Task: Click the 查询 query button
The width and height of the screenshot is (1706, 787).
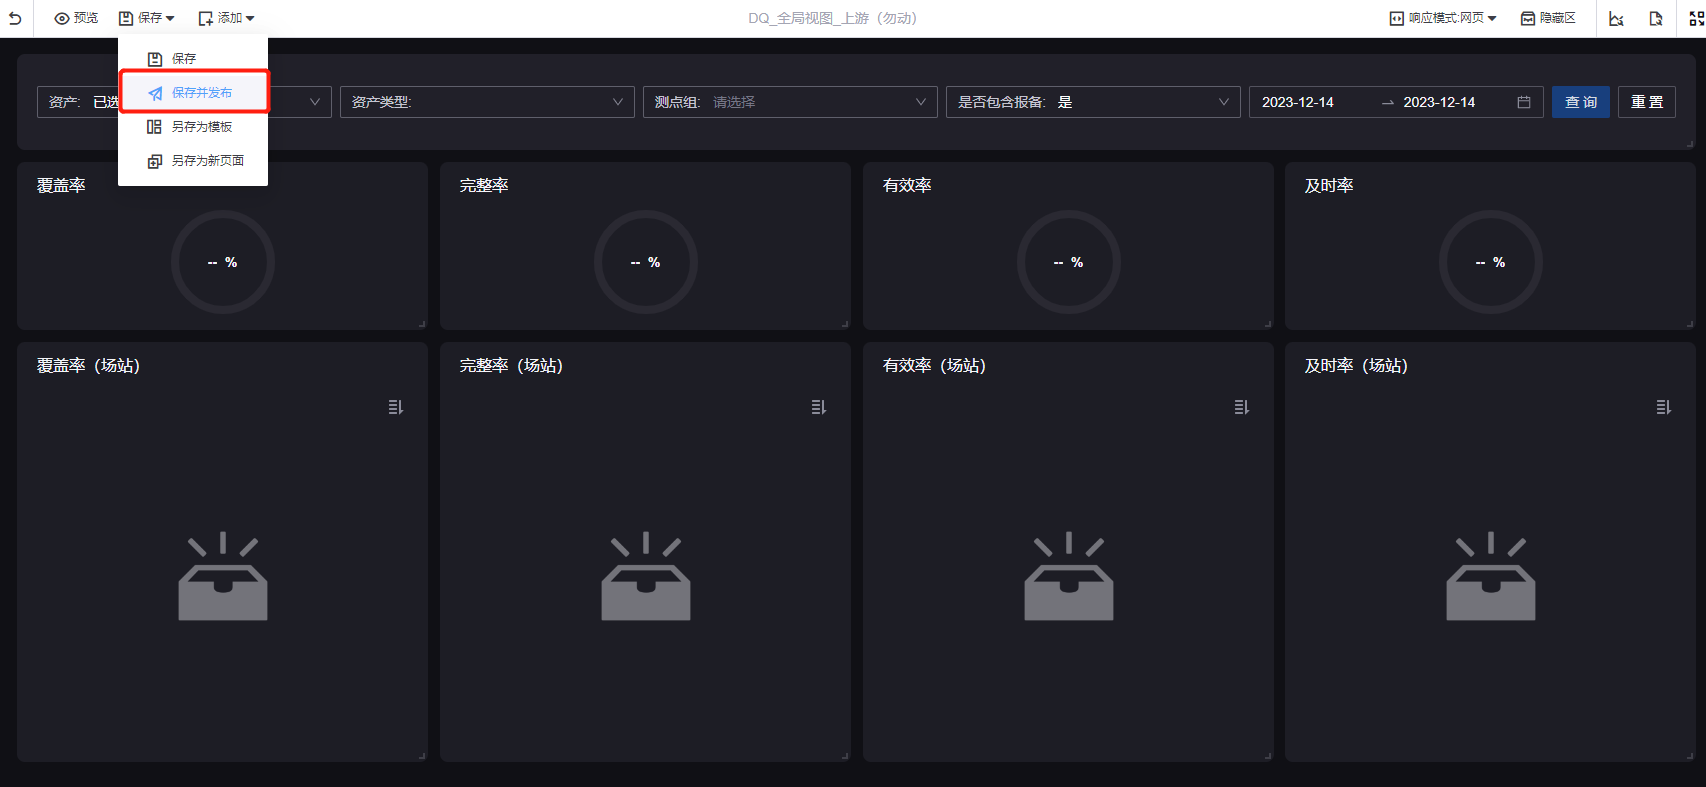Action: (x=1581, y=102)
